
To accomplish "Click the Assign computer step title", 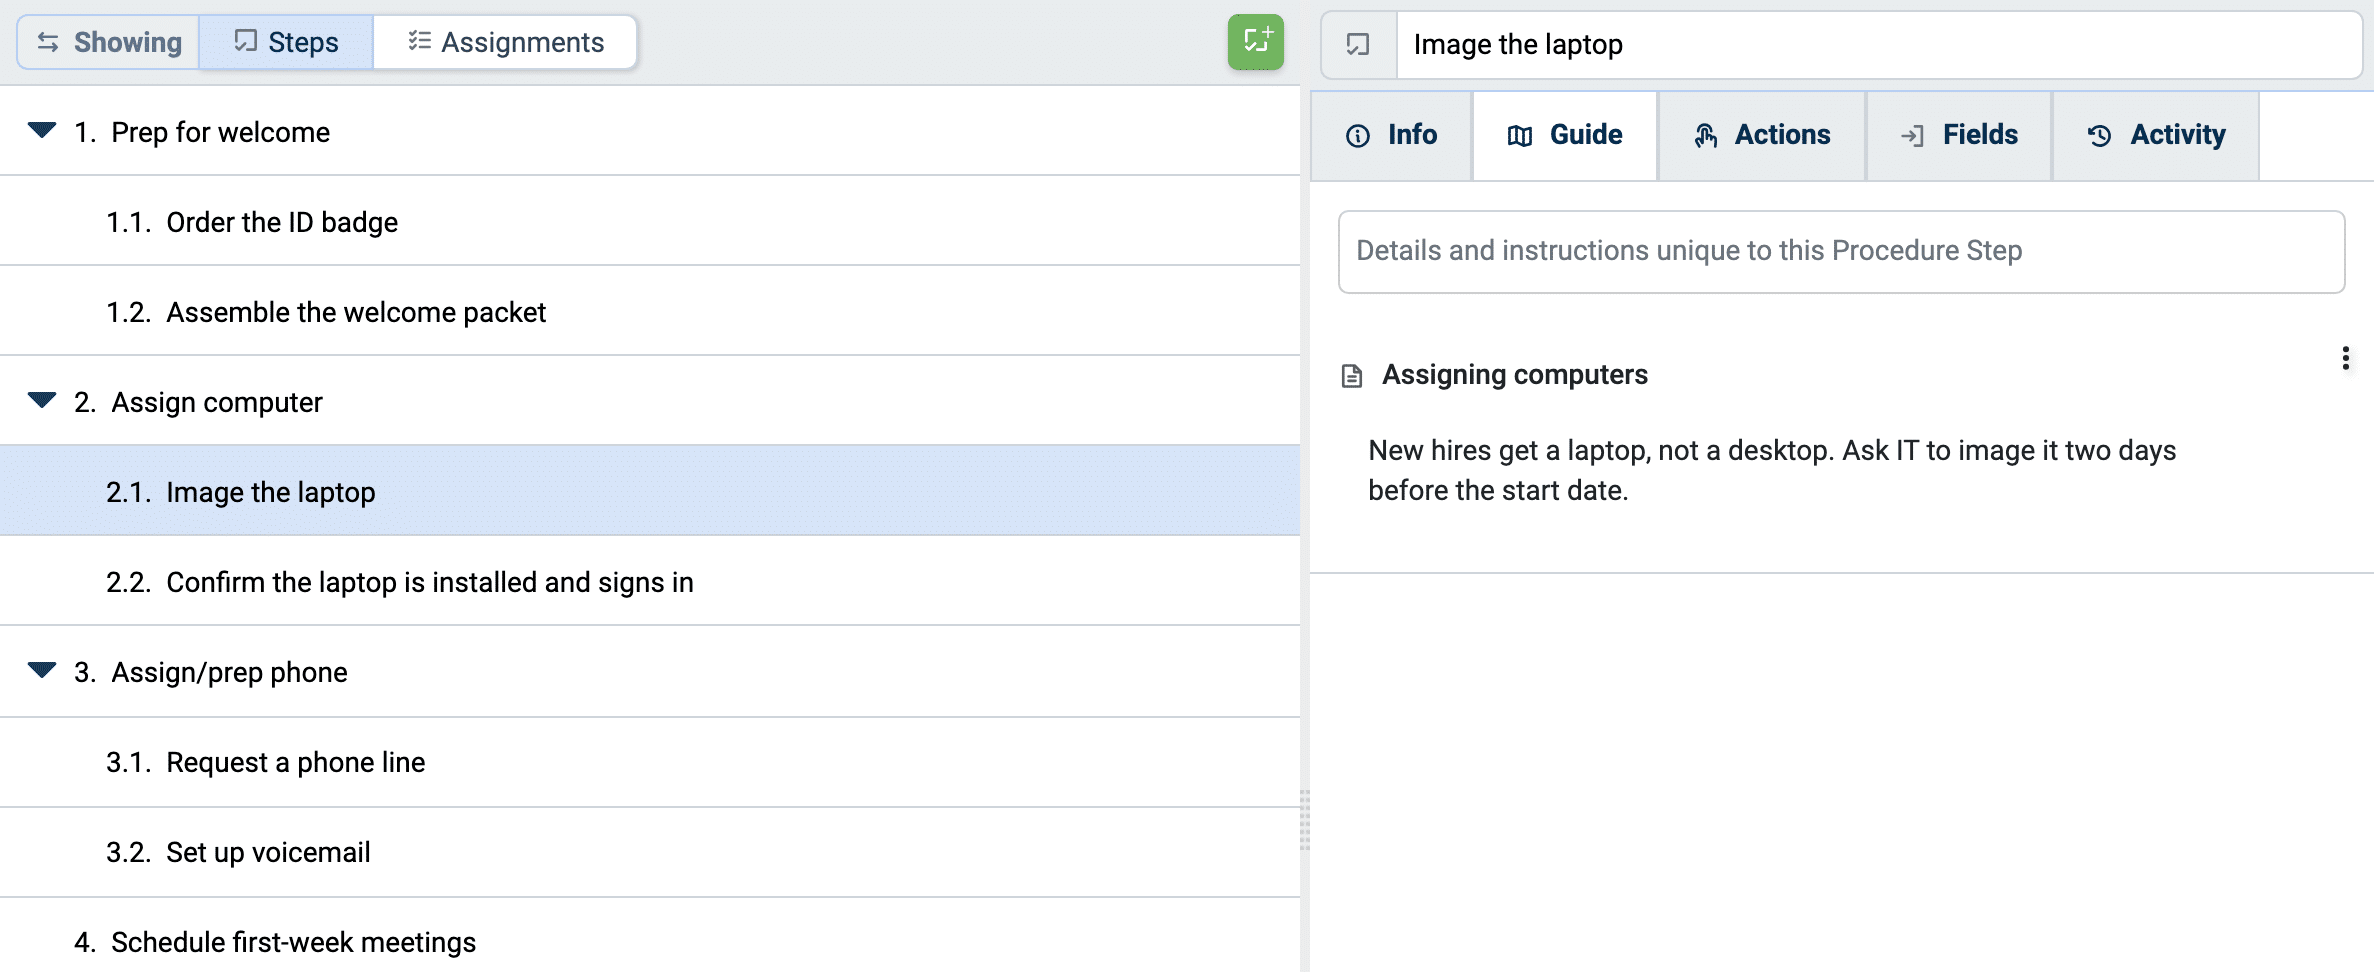I will (x=217, y=402).
